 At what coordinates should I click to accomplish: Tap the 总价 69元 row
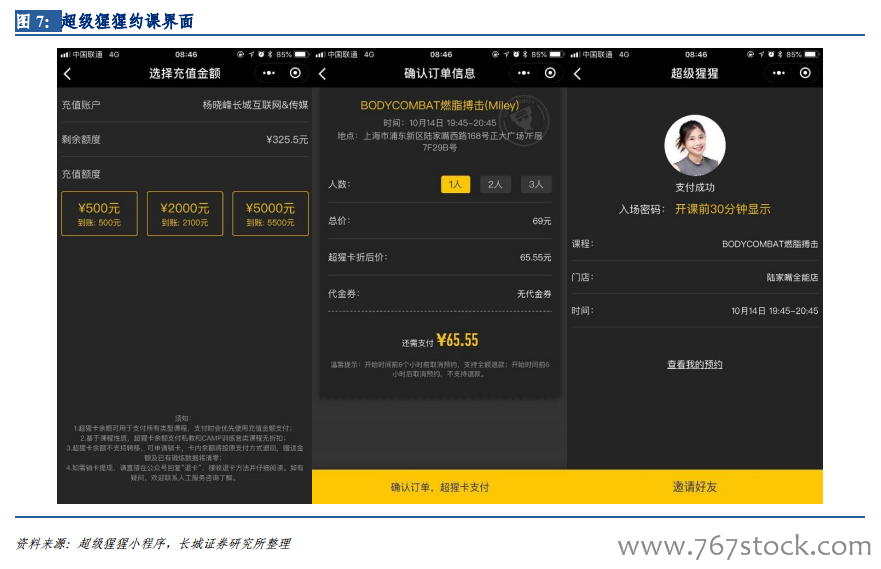pos(440,221)
